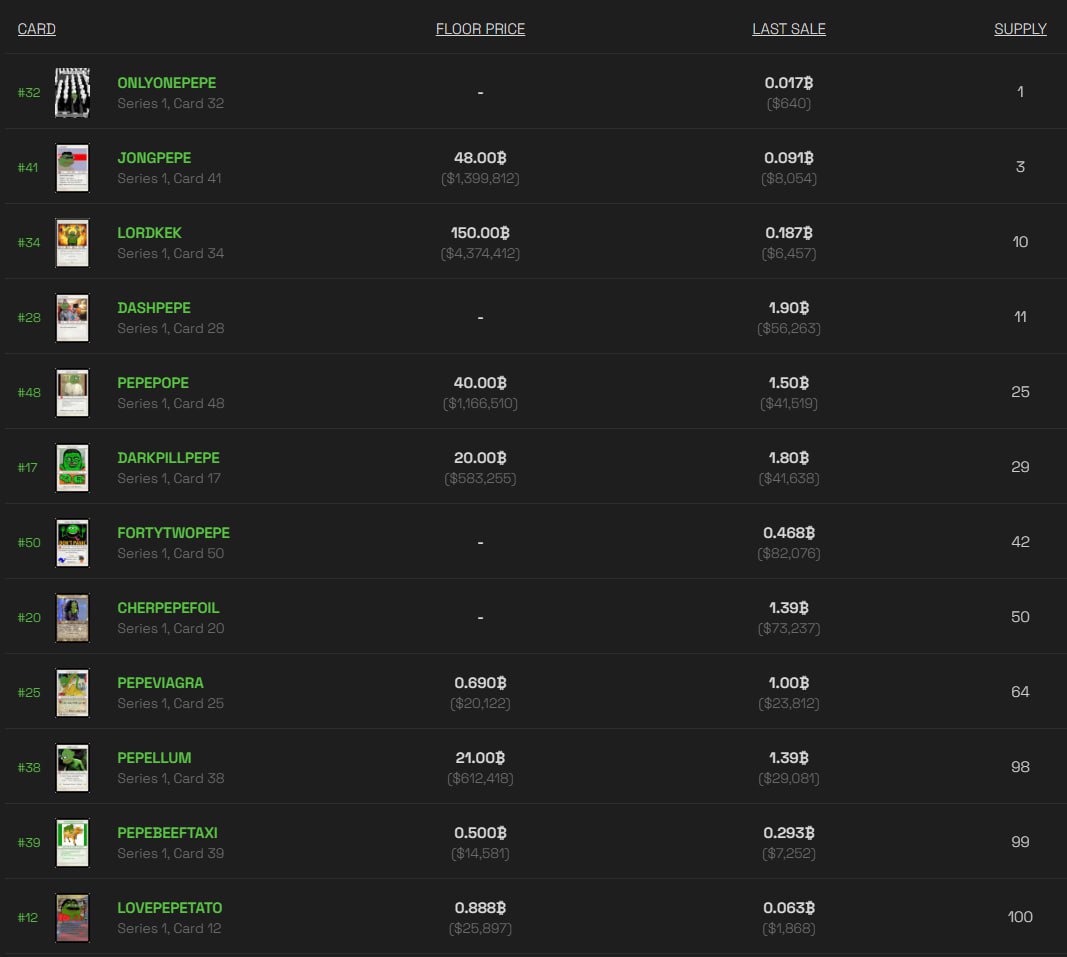1067x957 pixels.
Task: Sort by LAST SALE column header
Action: [789, 29]
